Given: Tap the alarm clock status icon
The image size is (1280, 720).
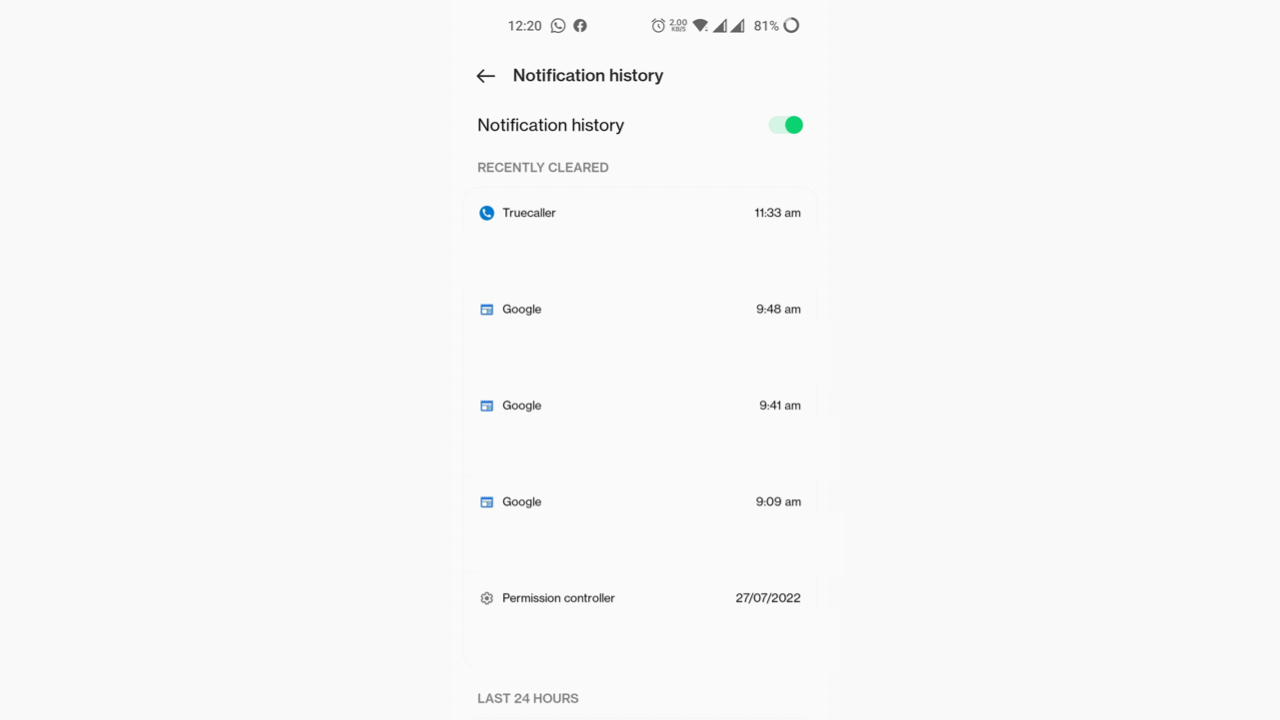Looking at the screenshot, I should [x=658, y=26].
